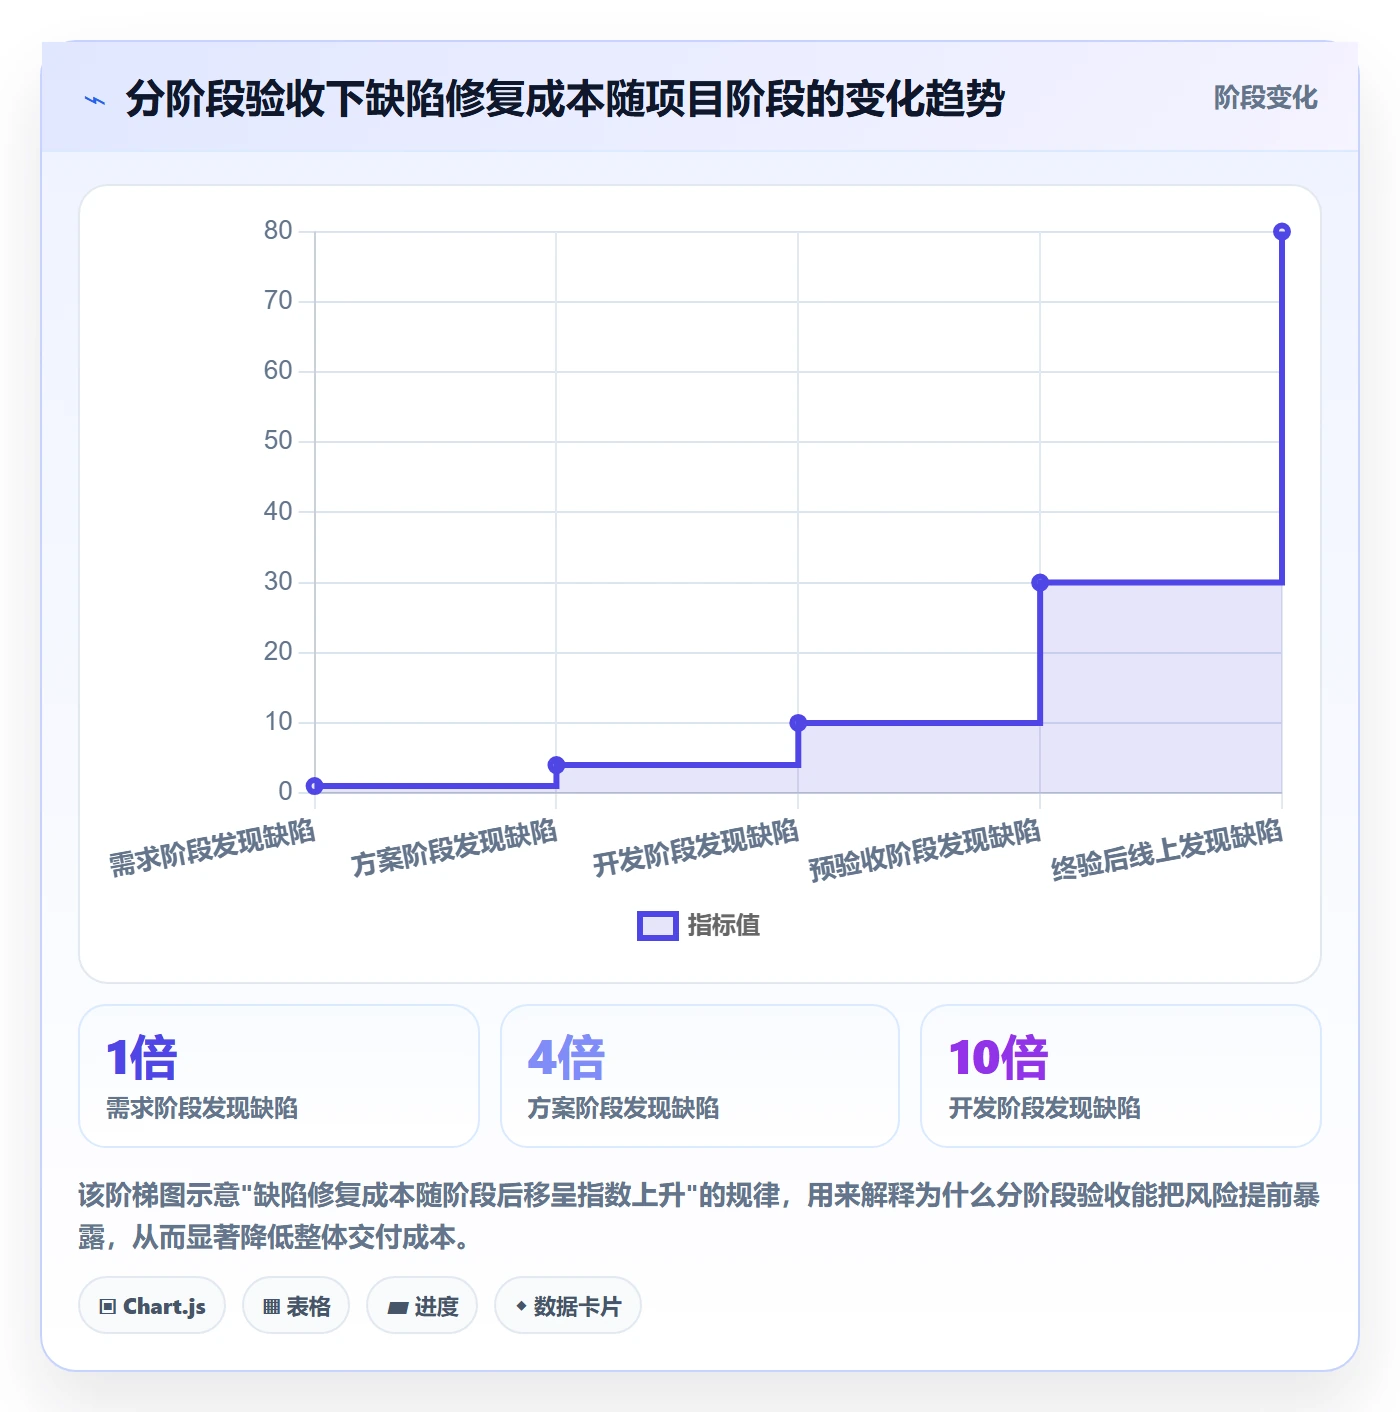Click the bar icon in 进度 chip

click(x=397, y=1307)
